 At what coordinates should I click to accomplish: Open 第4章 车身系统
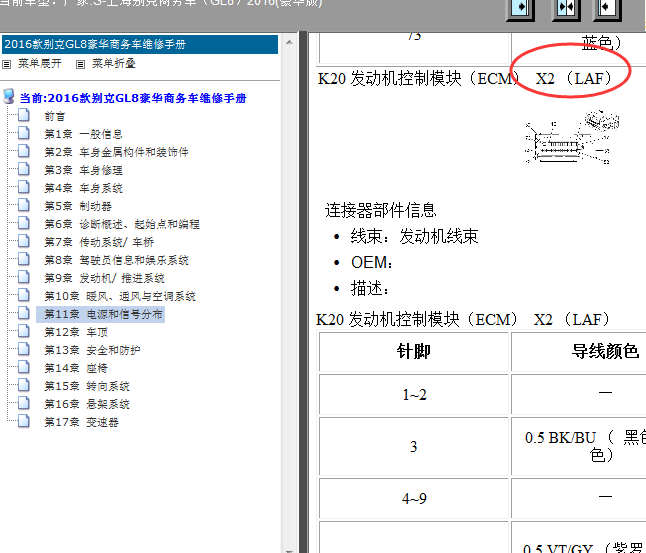pyautogui.click(x=84, y=188)
